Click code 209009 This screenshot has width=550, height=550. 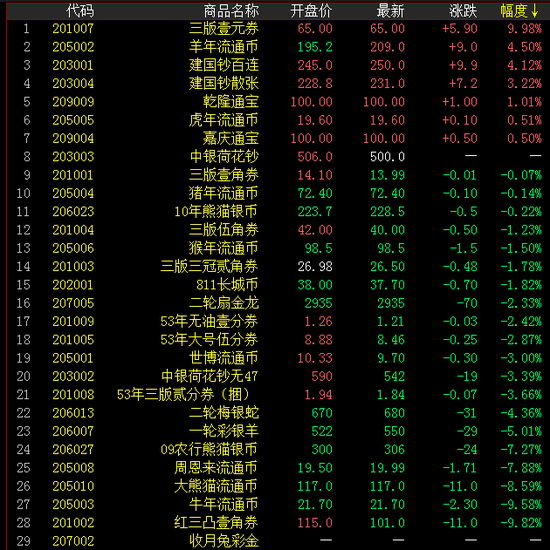point(73,102)
